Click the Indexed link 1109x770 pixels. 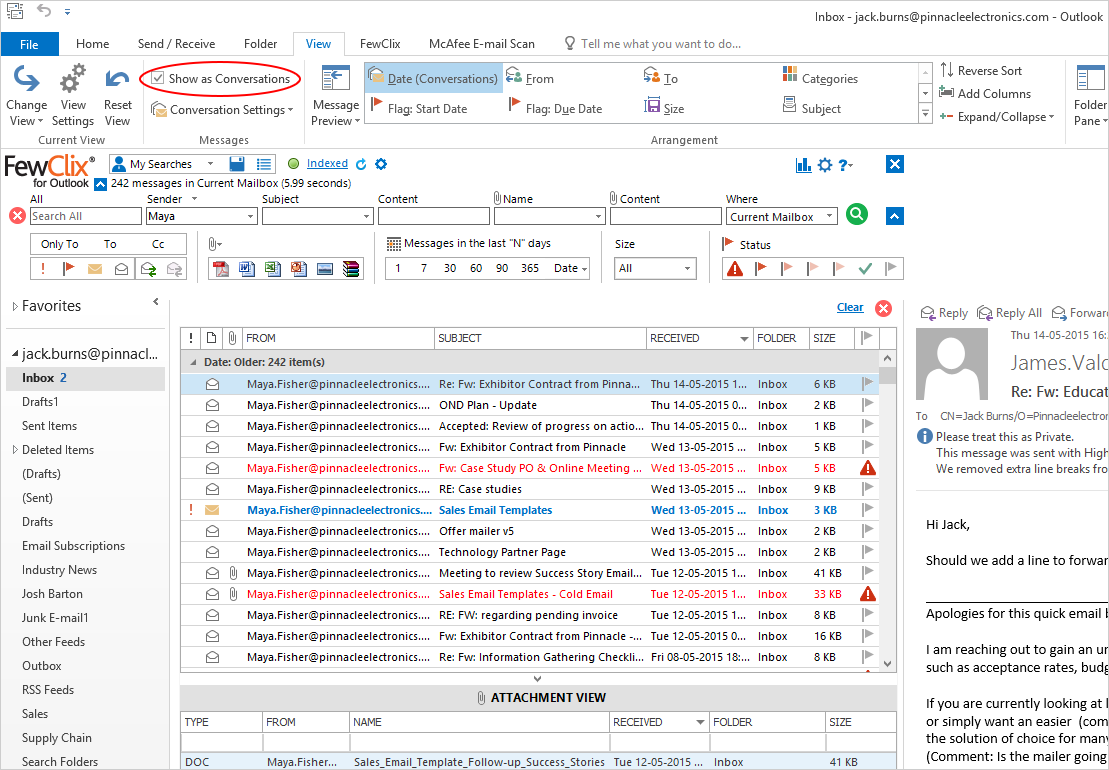click(x=327, y=163)
